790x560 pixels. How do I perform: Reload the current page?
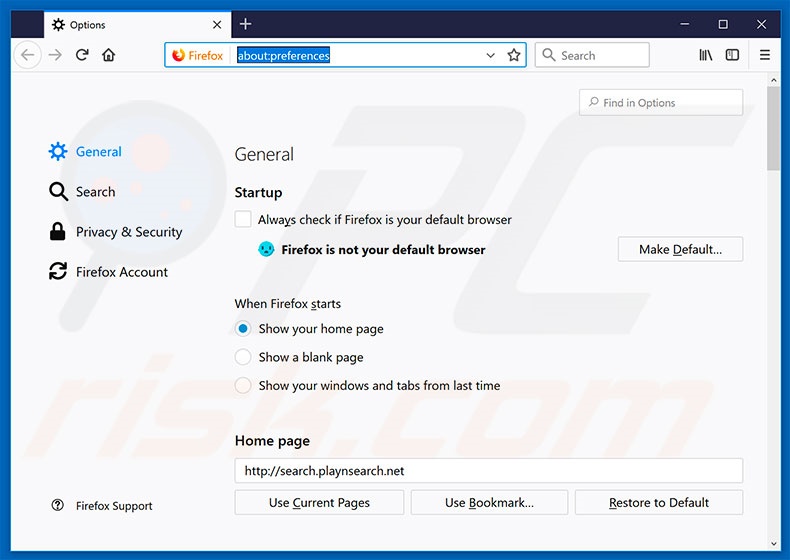[x=82, y=55]
